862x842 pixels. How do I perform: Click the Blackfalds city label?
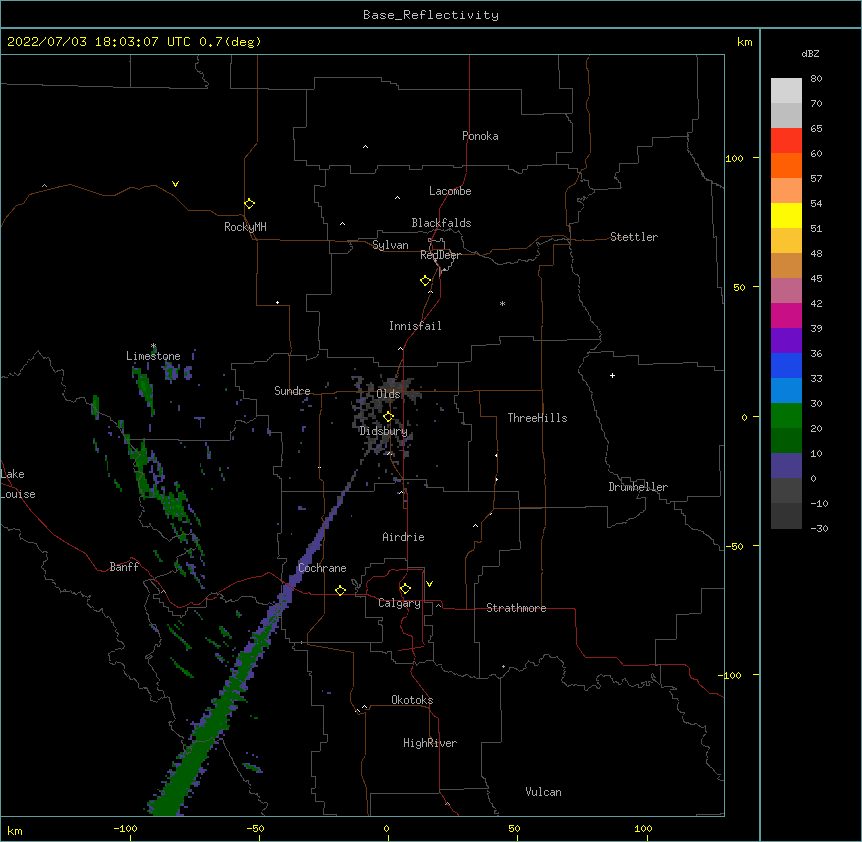coord(441,223)
